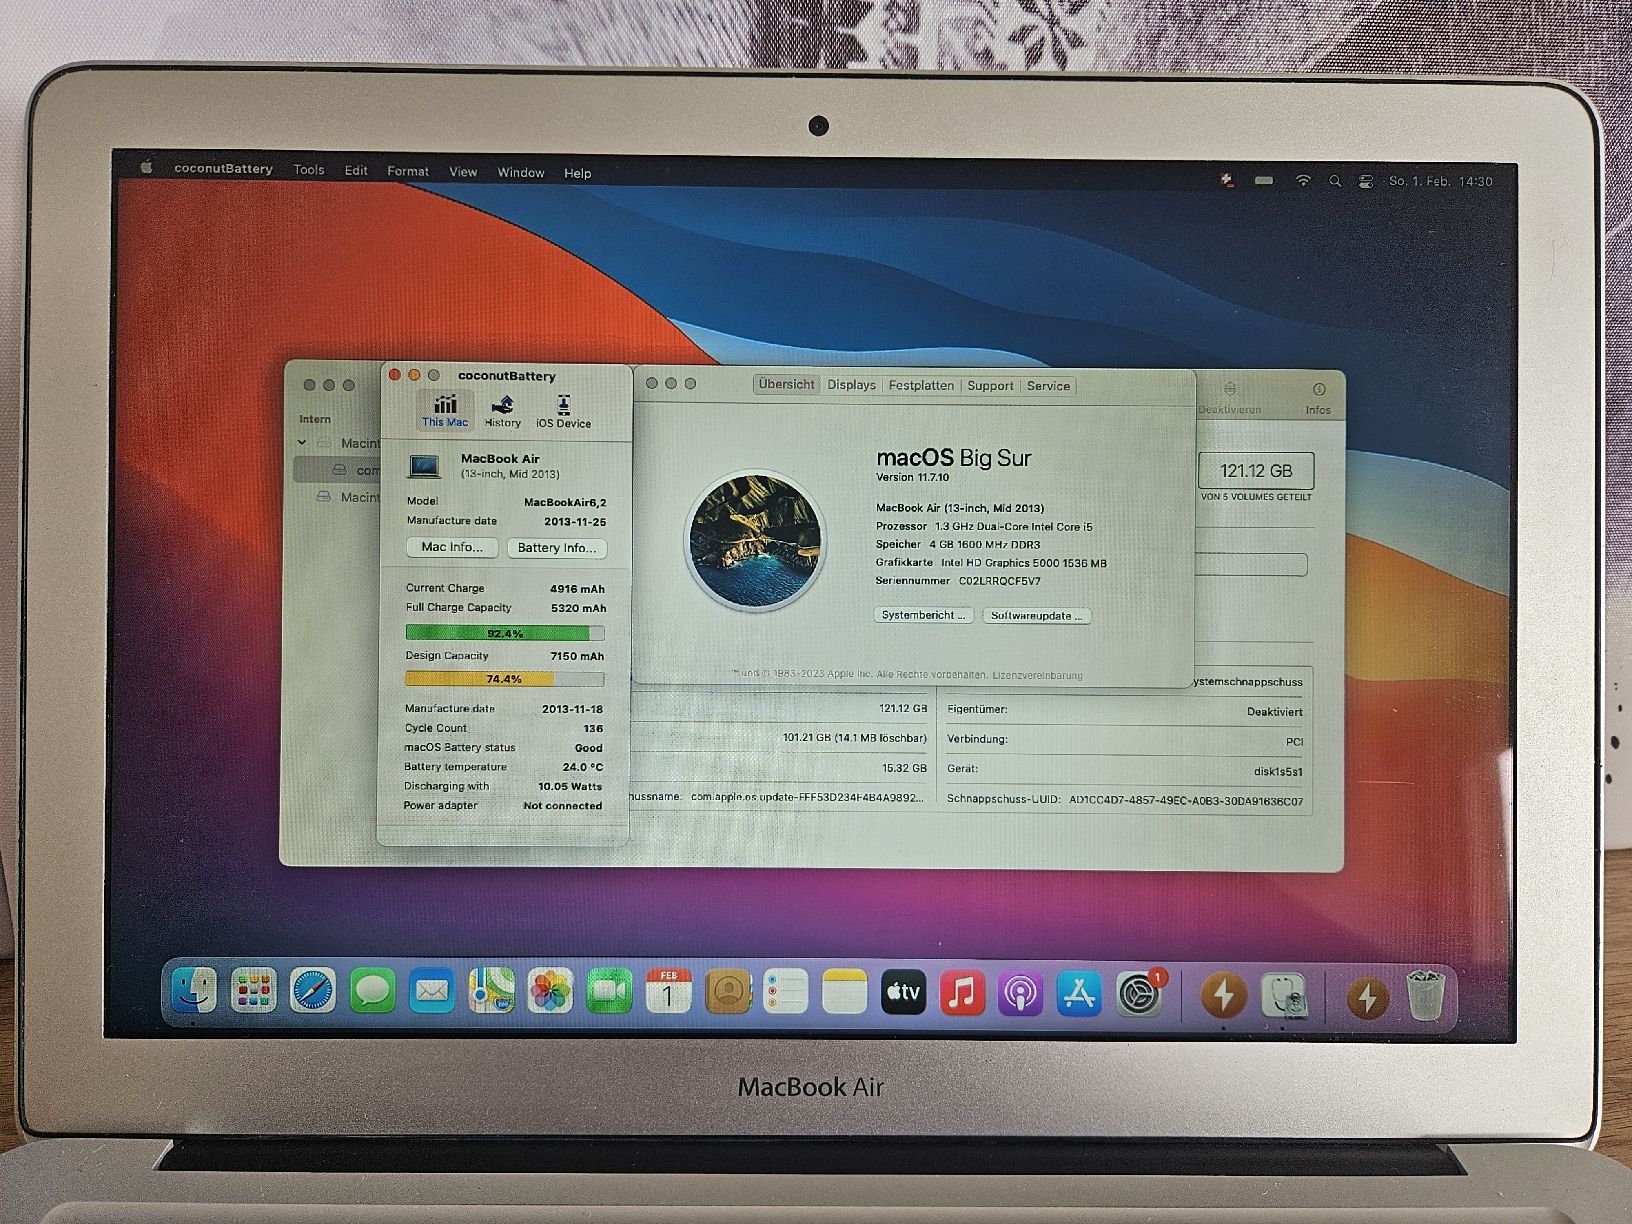Open Apple TV from the Dock

click(903, 993)
